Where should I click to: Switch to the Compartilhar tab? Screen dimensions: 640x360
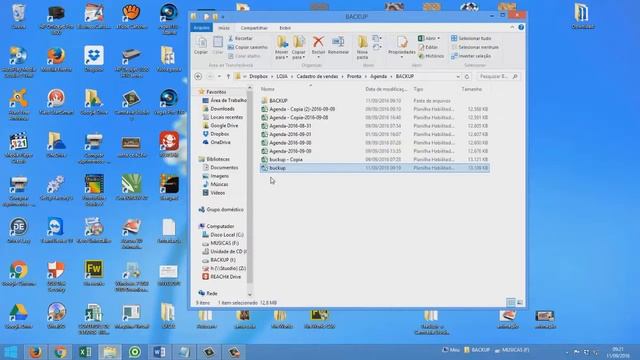[254, 28]
